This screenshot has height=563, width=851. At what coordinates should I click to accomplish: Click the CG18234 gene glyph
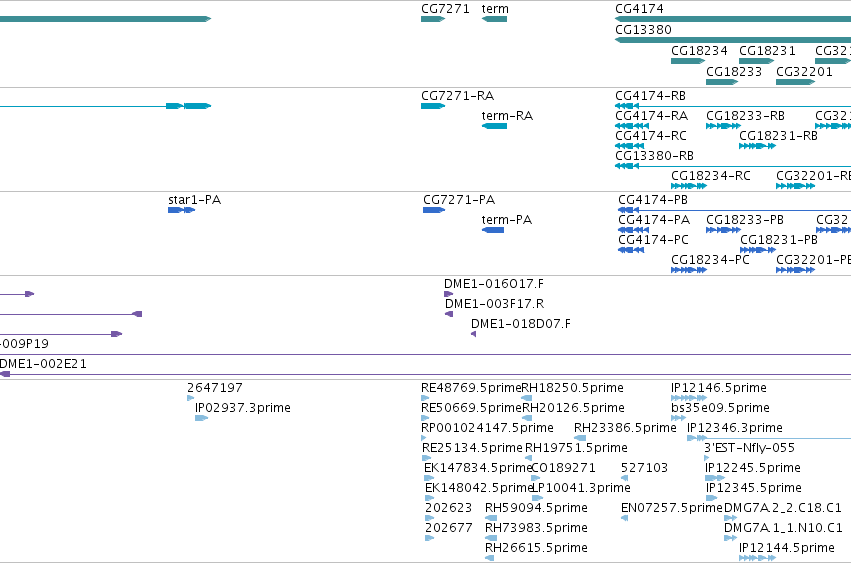pos(688,61)
